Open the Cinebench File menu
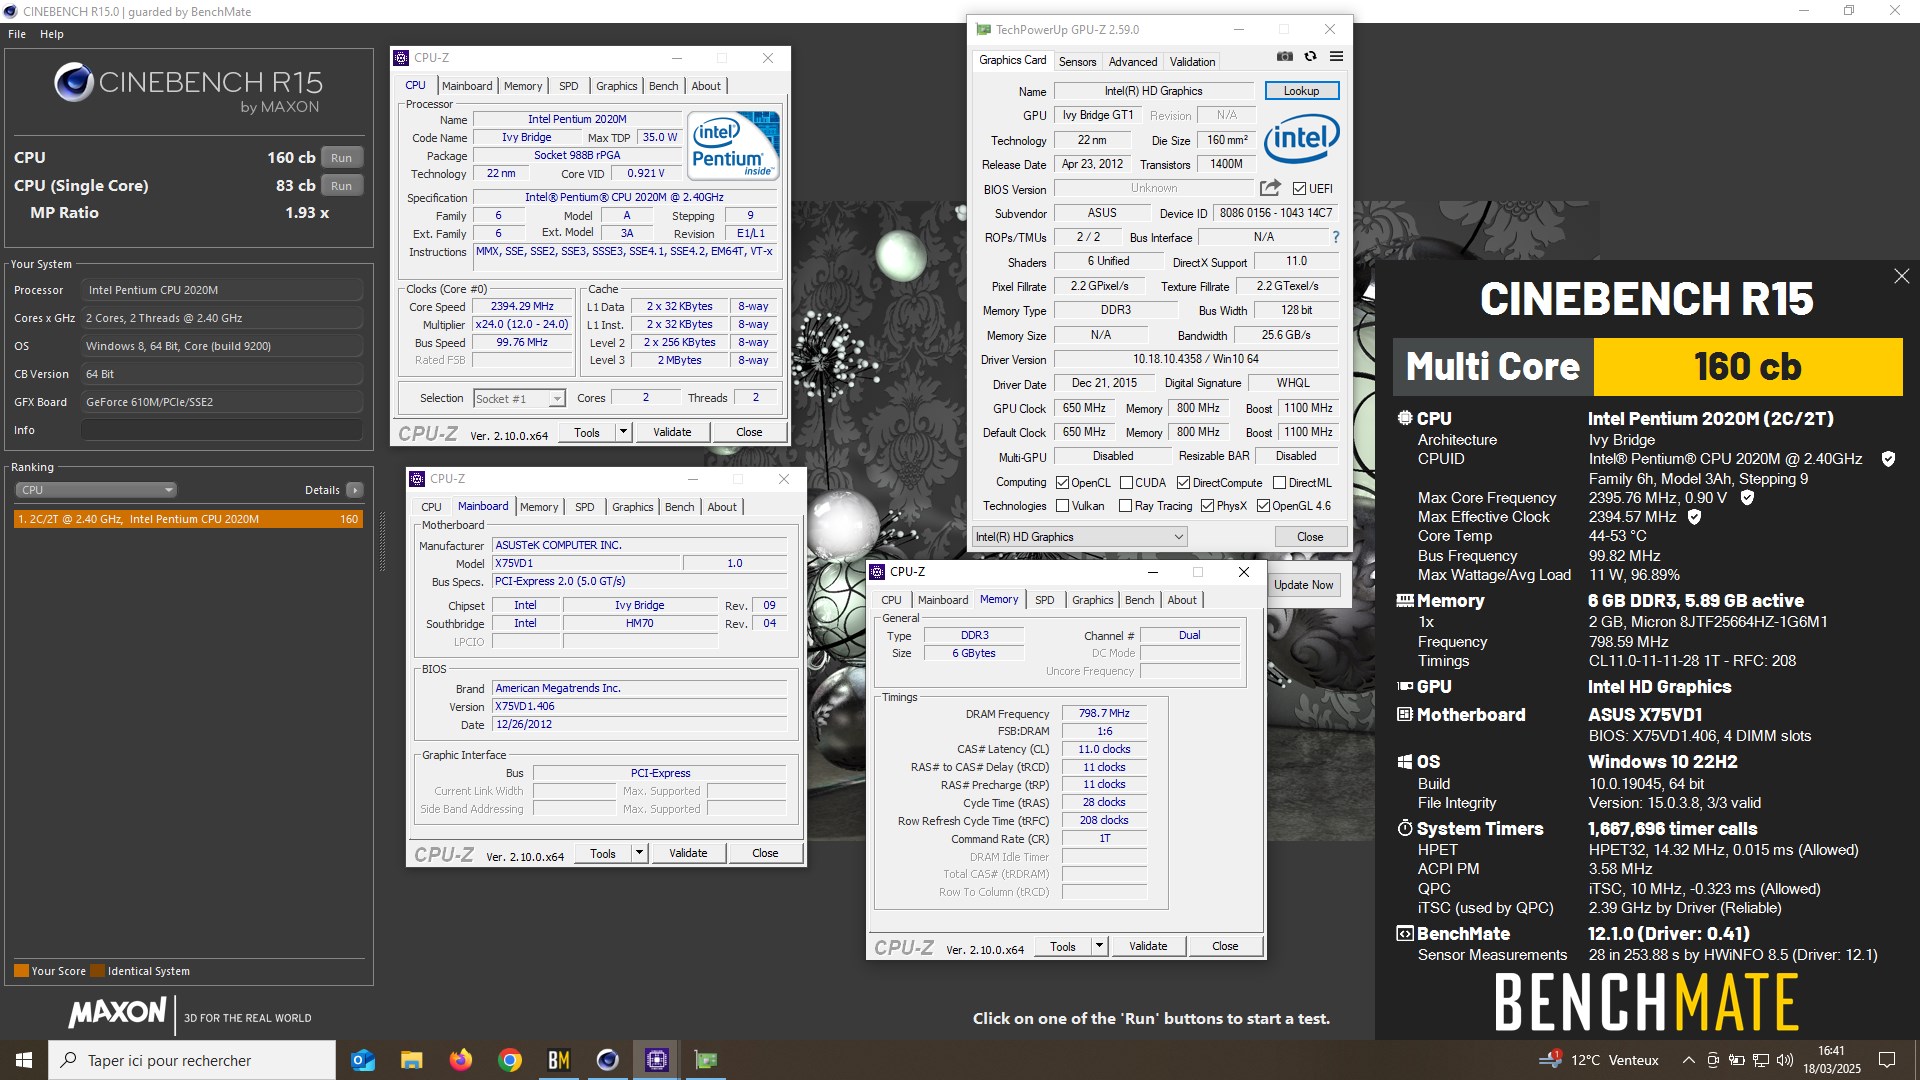This screenshot has height=1080, width=1920. pyautogui.click(x=17, y=34)
